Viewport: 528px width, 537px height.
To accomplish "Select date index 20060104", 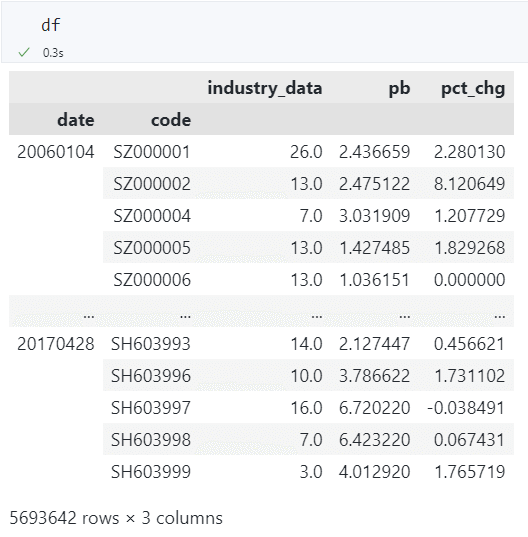I will pos(56,152).
